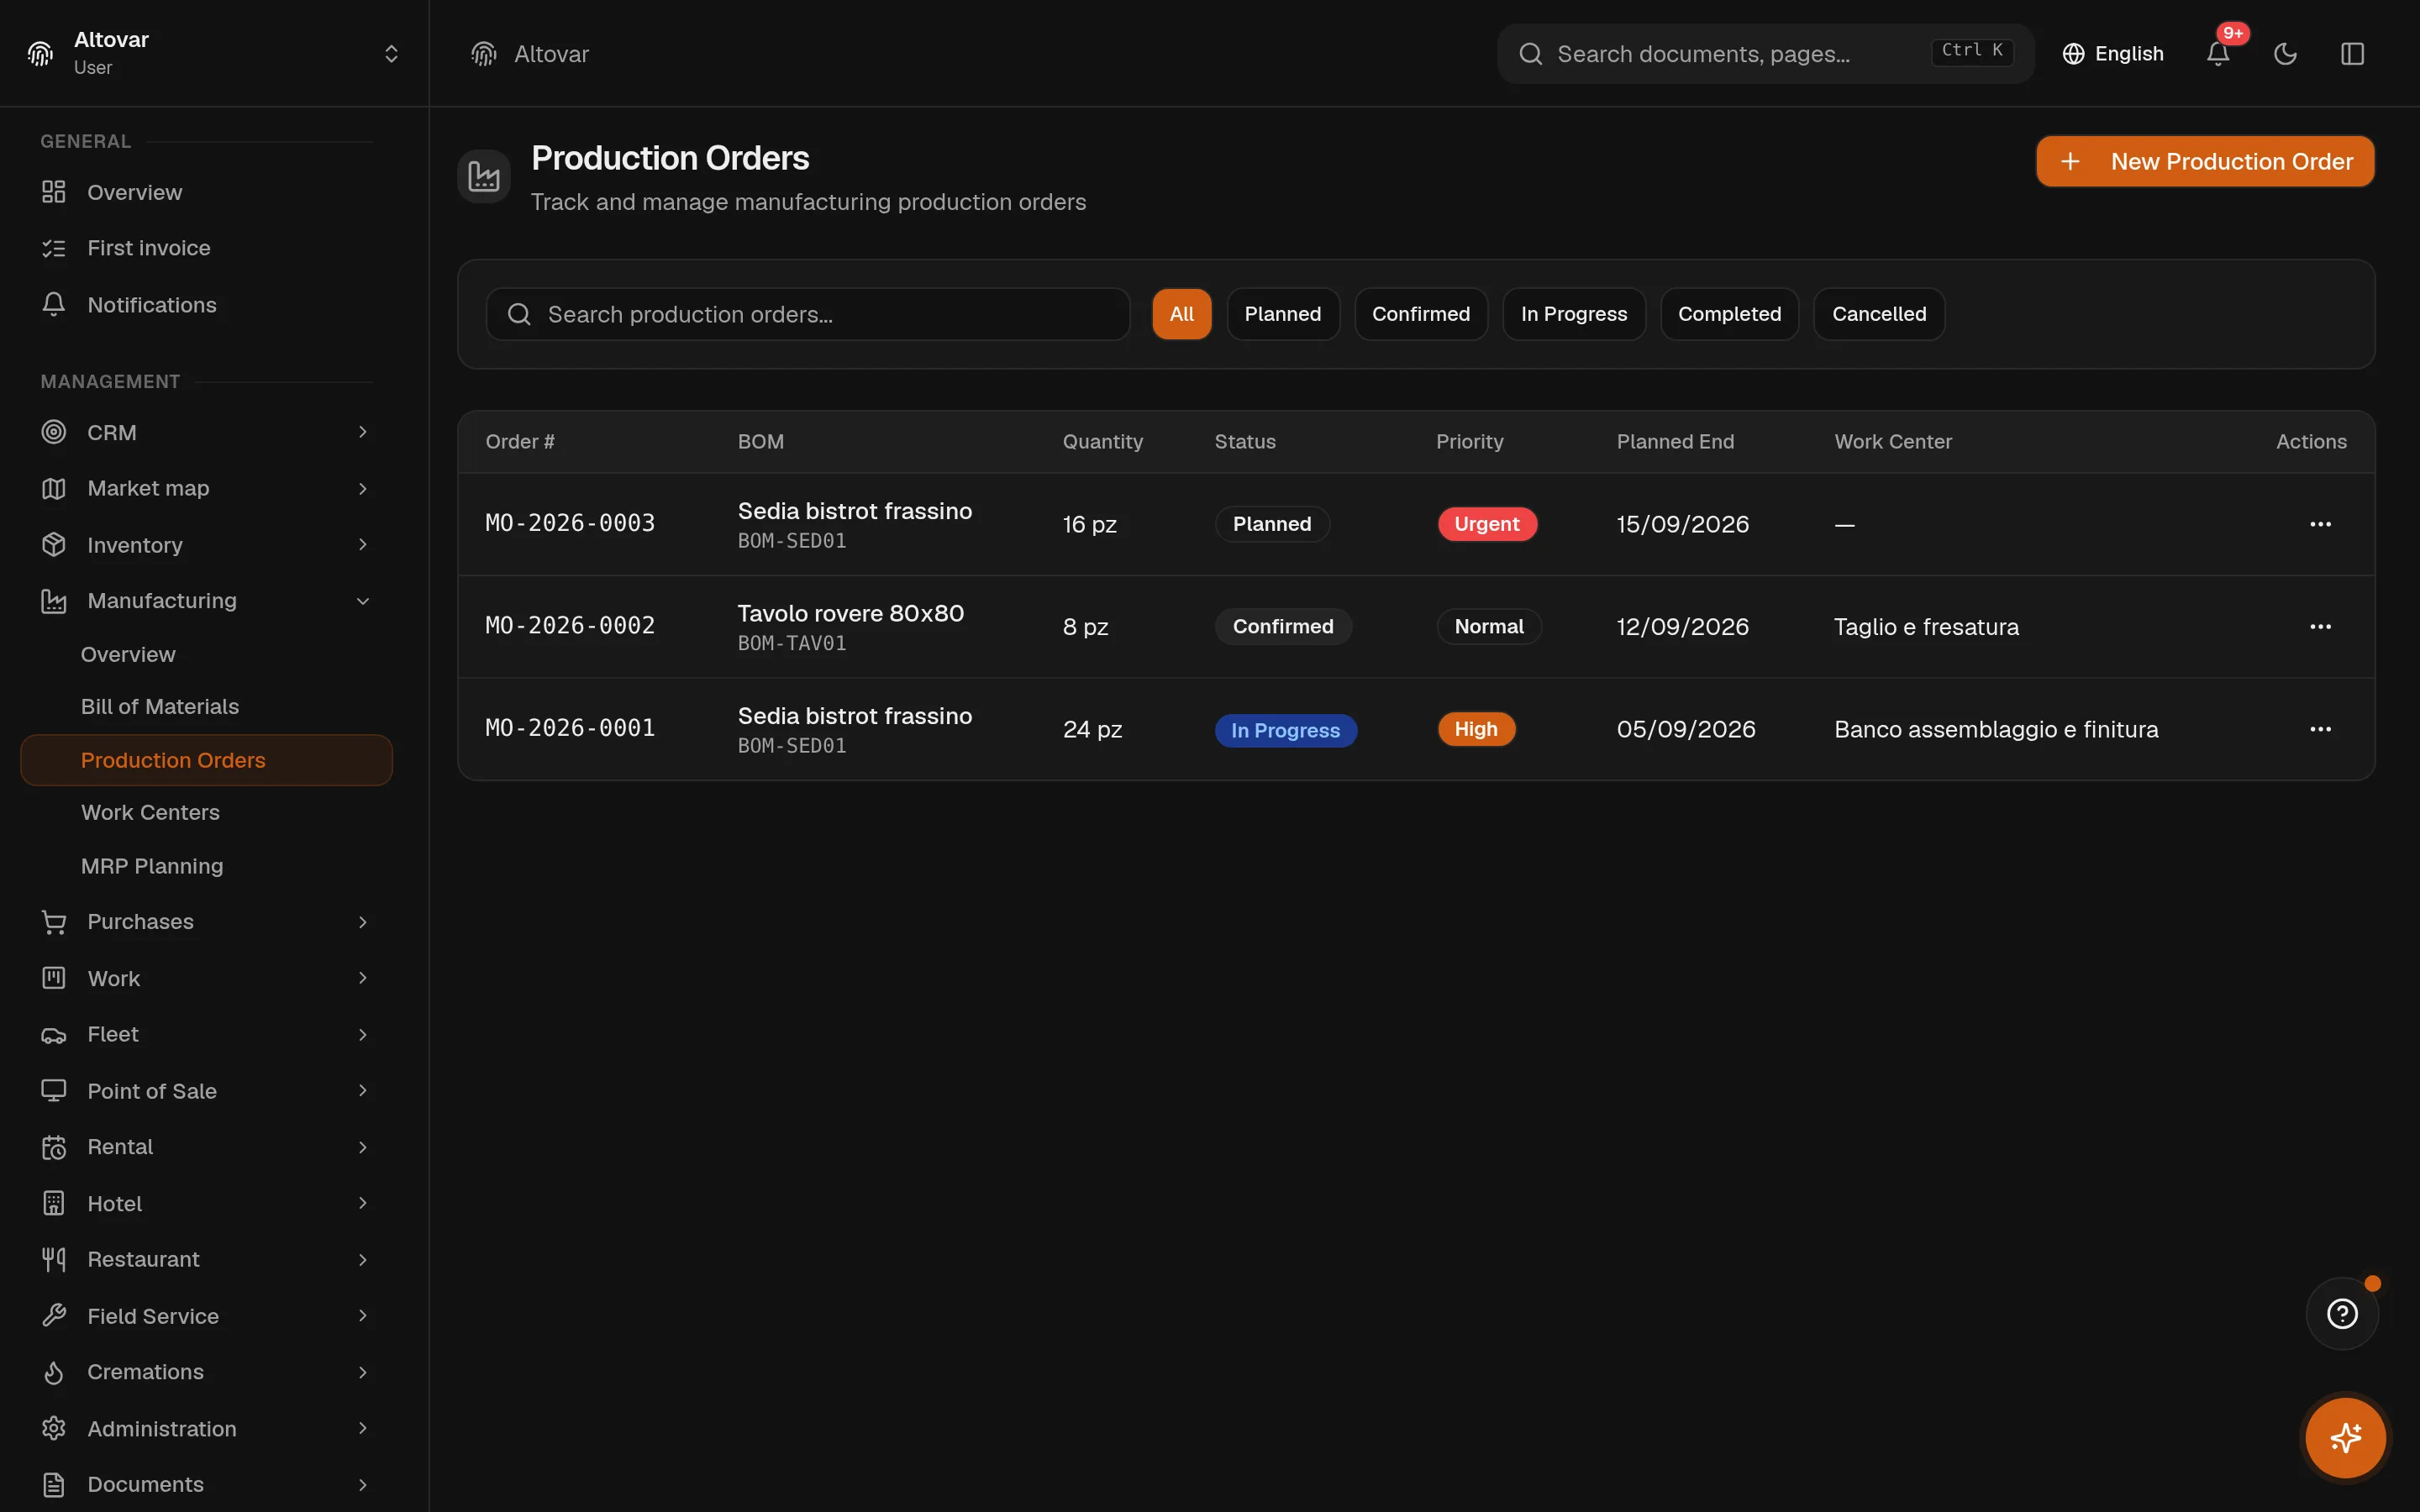The image size is (2420, 1512).
Task: Open actions menu for MO-2026-0003
Action: [2320, 524]
